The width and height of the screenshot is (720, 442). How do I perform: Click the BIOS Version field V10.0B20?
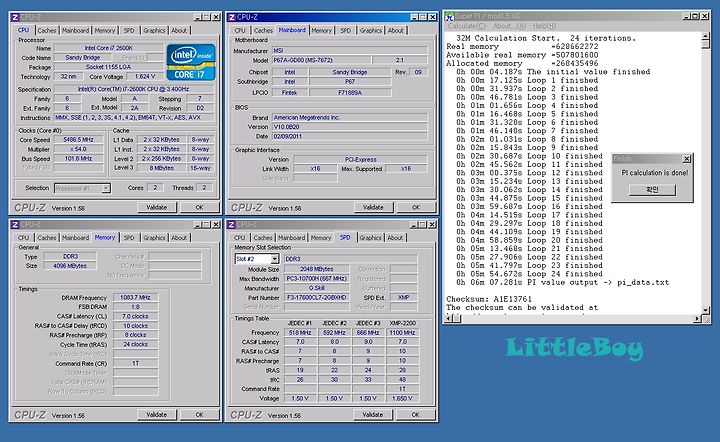coord(350,127)
